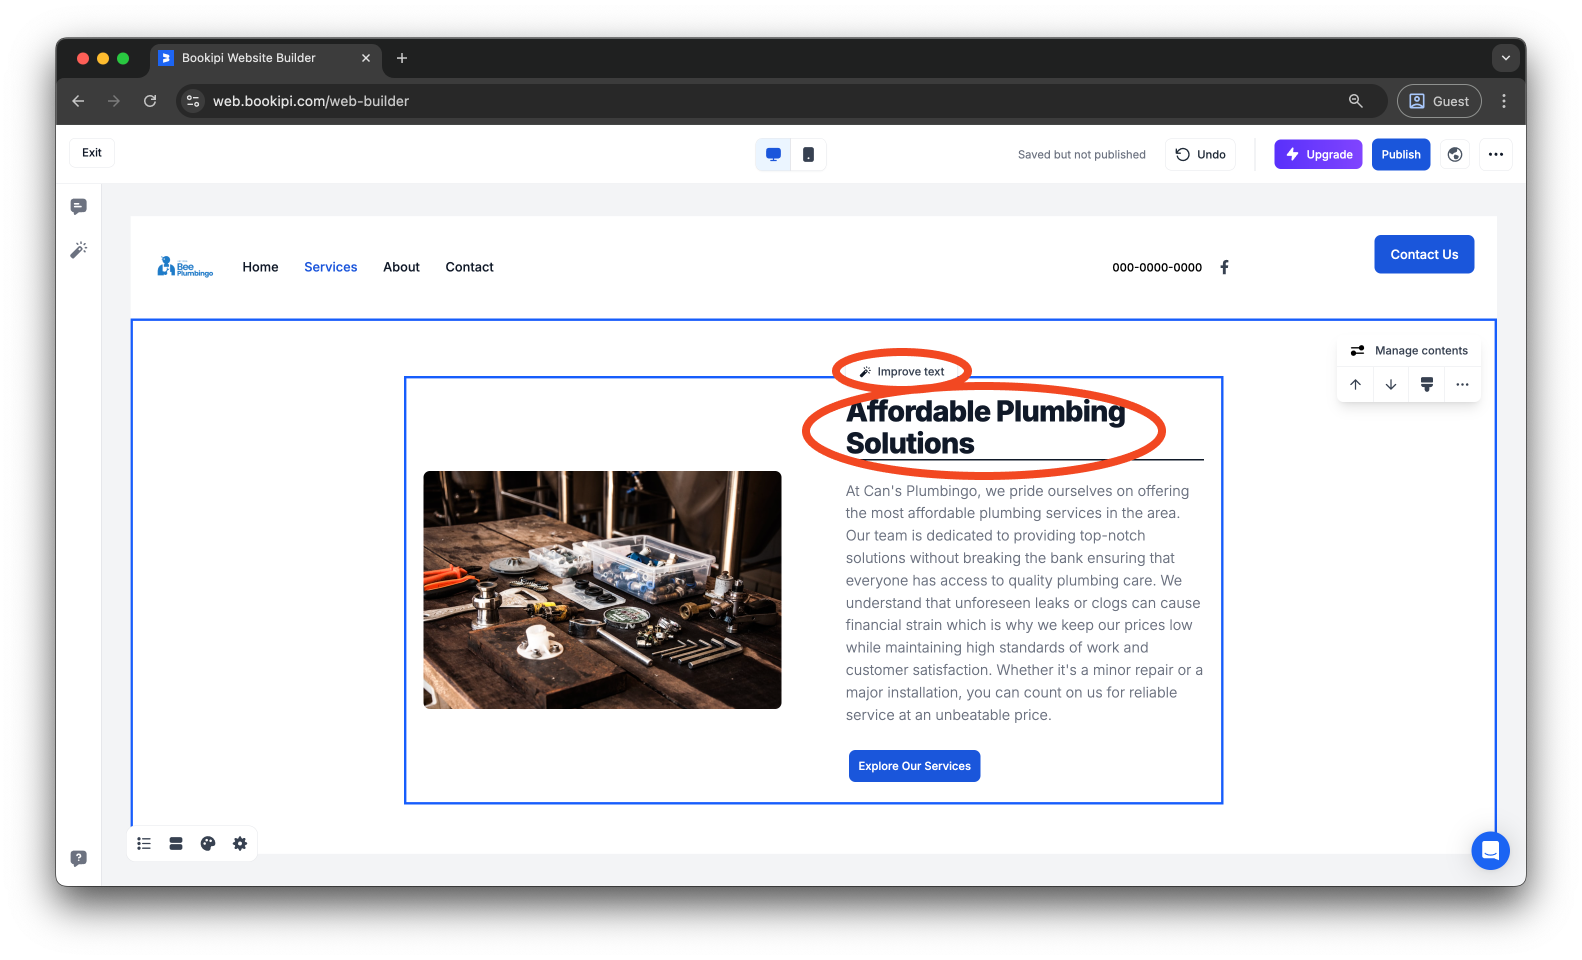
Task: Click the zoom magnifier icon in the address bar
Action: point(1356,101)
